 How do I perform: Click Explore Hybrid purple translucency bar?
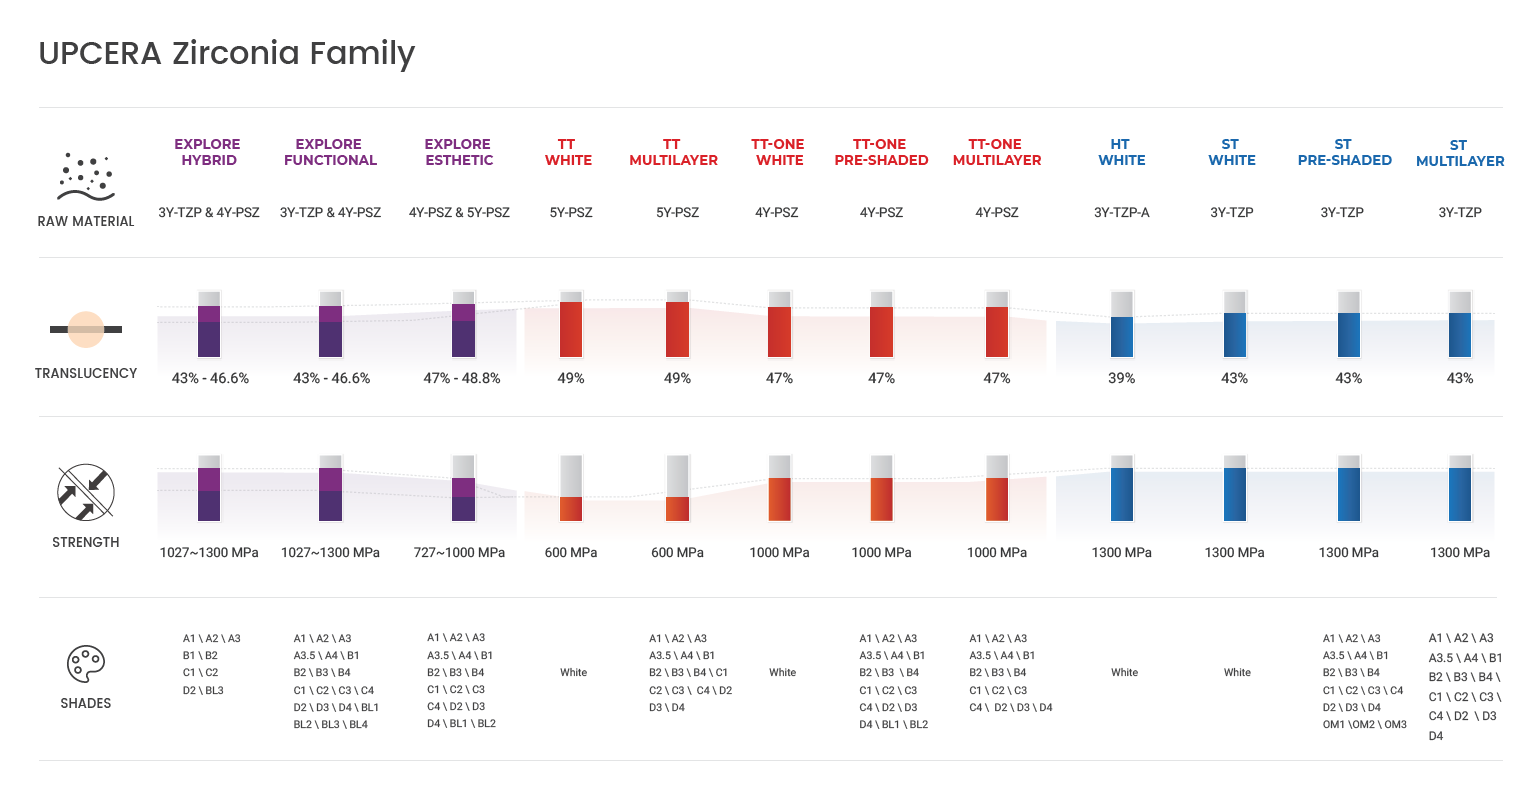point(209,331)
